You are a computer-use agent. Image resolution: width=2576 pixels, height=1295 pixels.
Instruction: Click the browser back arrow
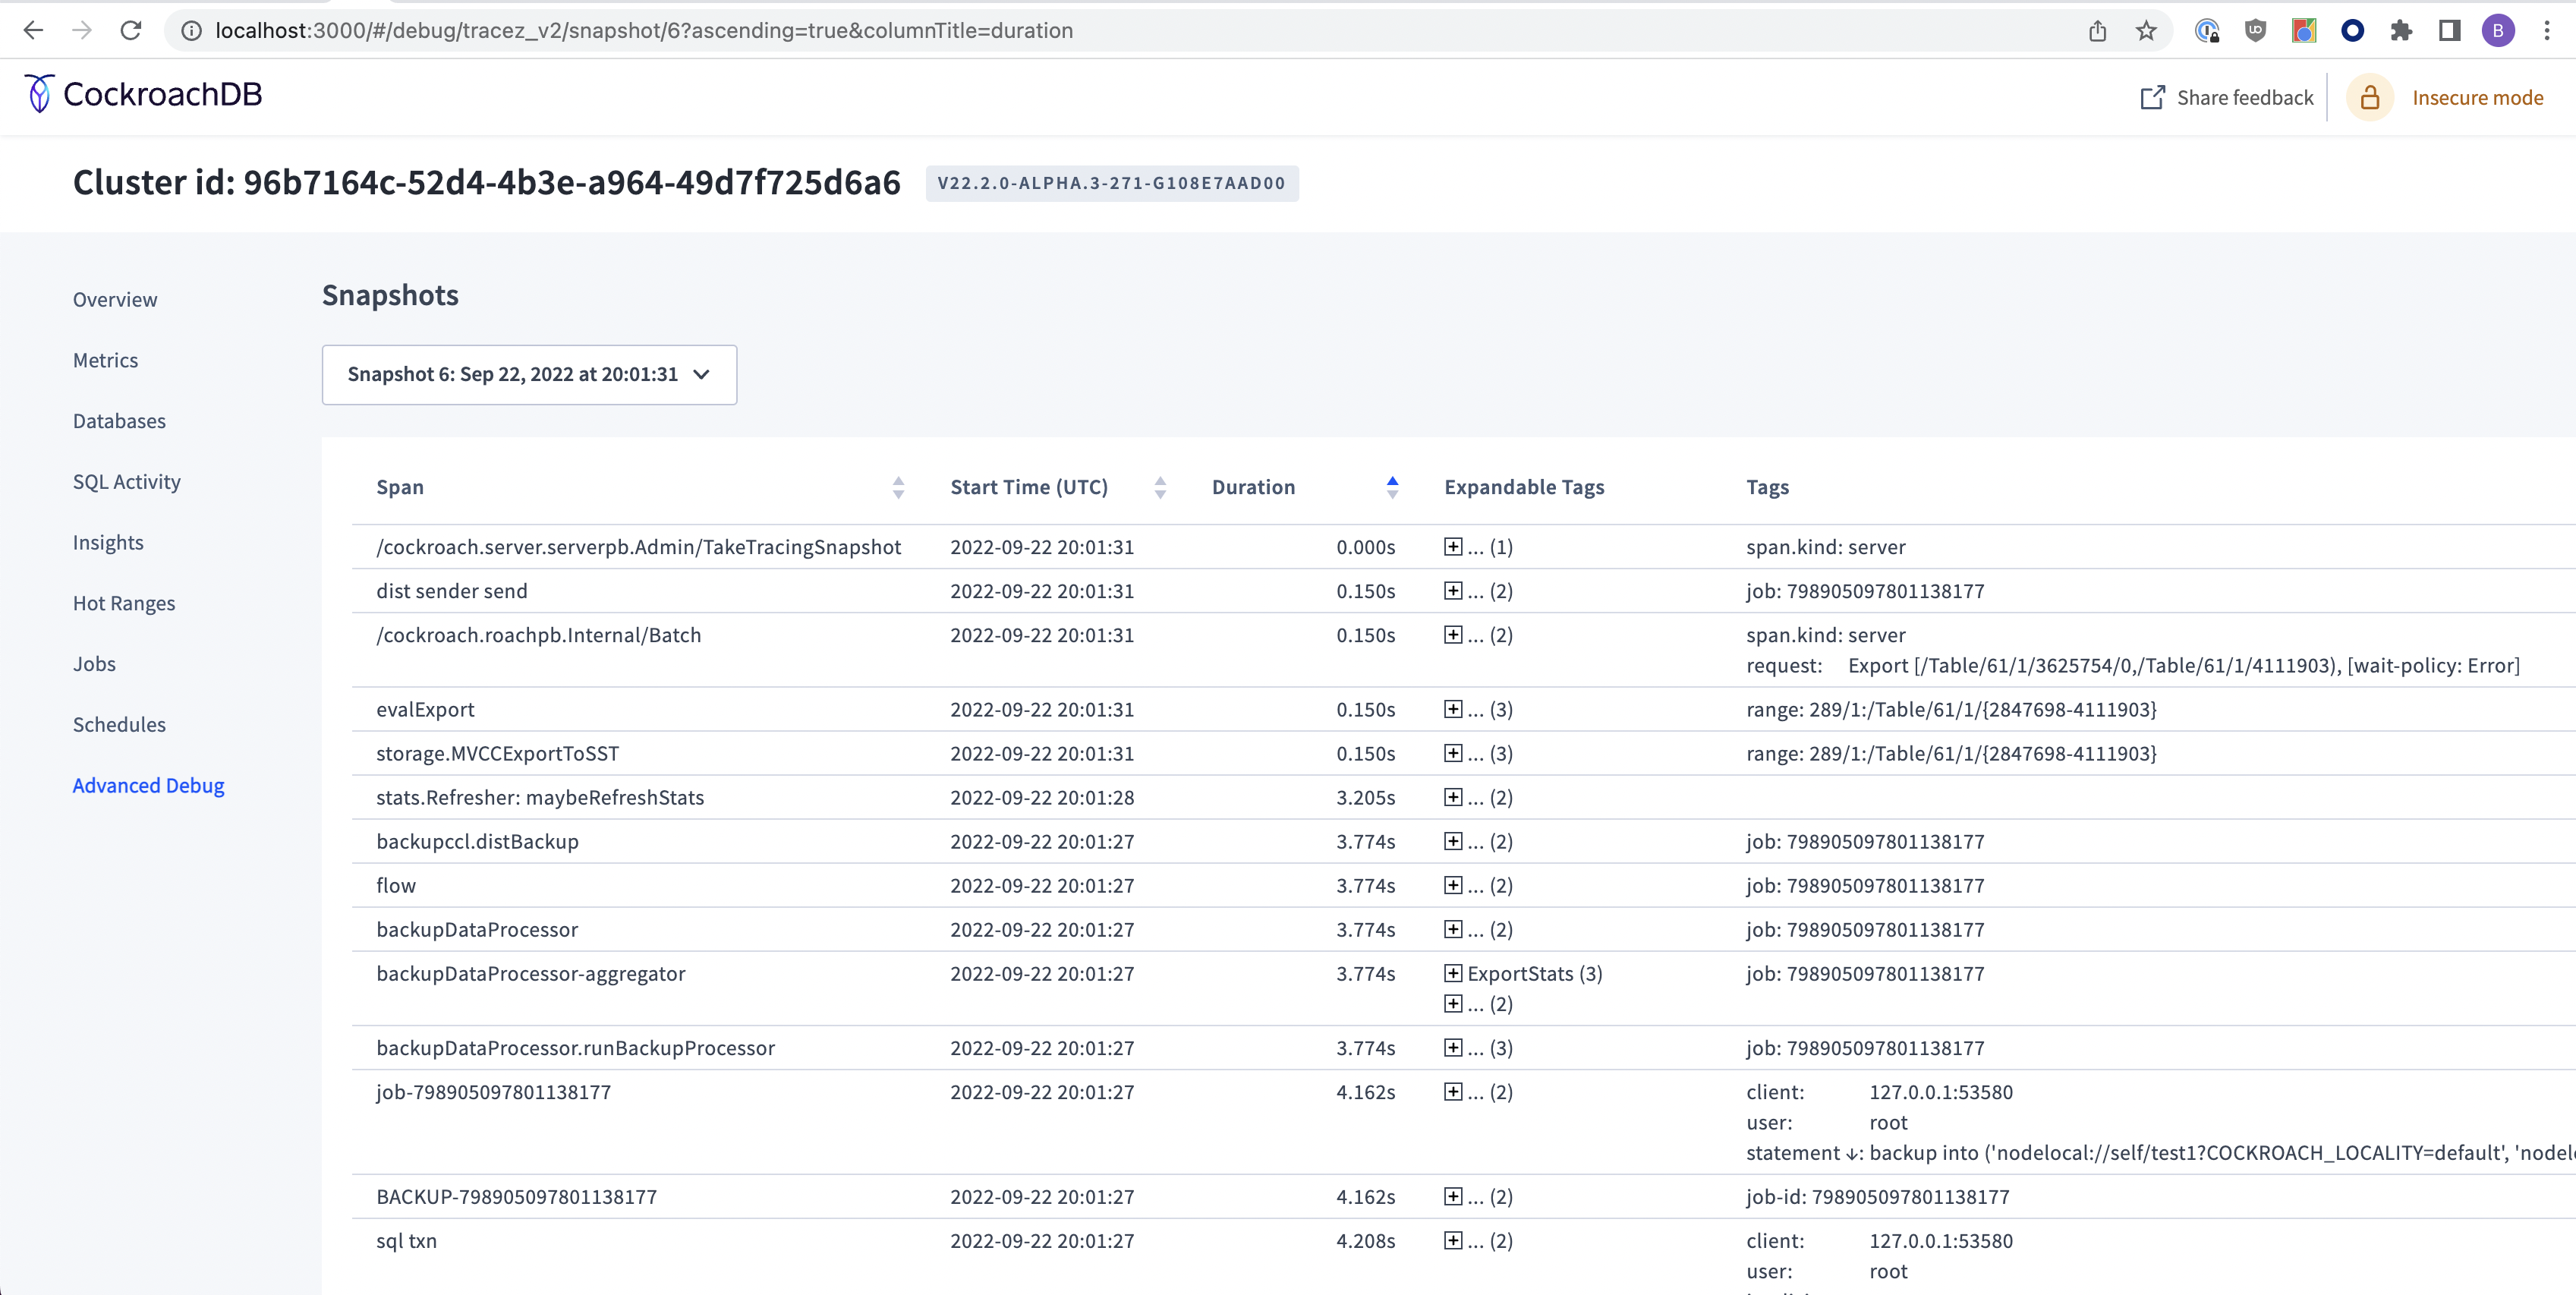pos(33,30)
